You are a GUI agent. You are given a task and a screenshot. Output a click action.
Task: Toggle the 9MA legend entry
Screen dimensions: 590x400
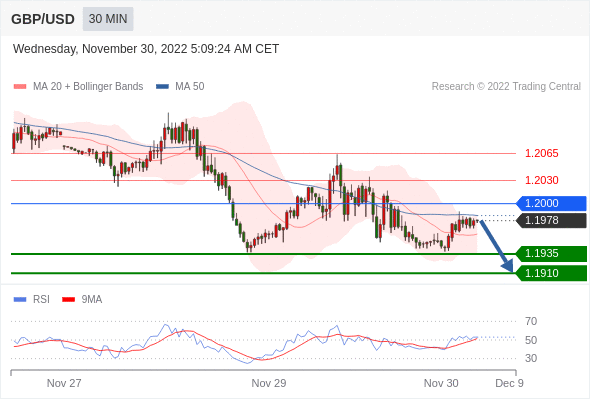82,299
